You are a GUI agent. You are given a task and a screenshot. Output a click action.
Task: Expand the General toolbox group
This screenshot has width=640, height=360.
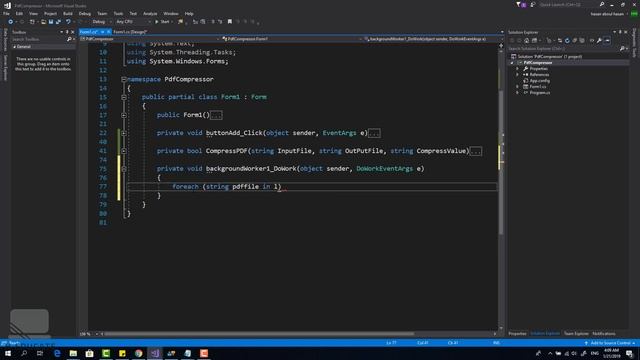[x=15, y=47]
